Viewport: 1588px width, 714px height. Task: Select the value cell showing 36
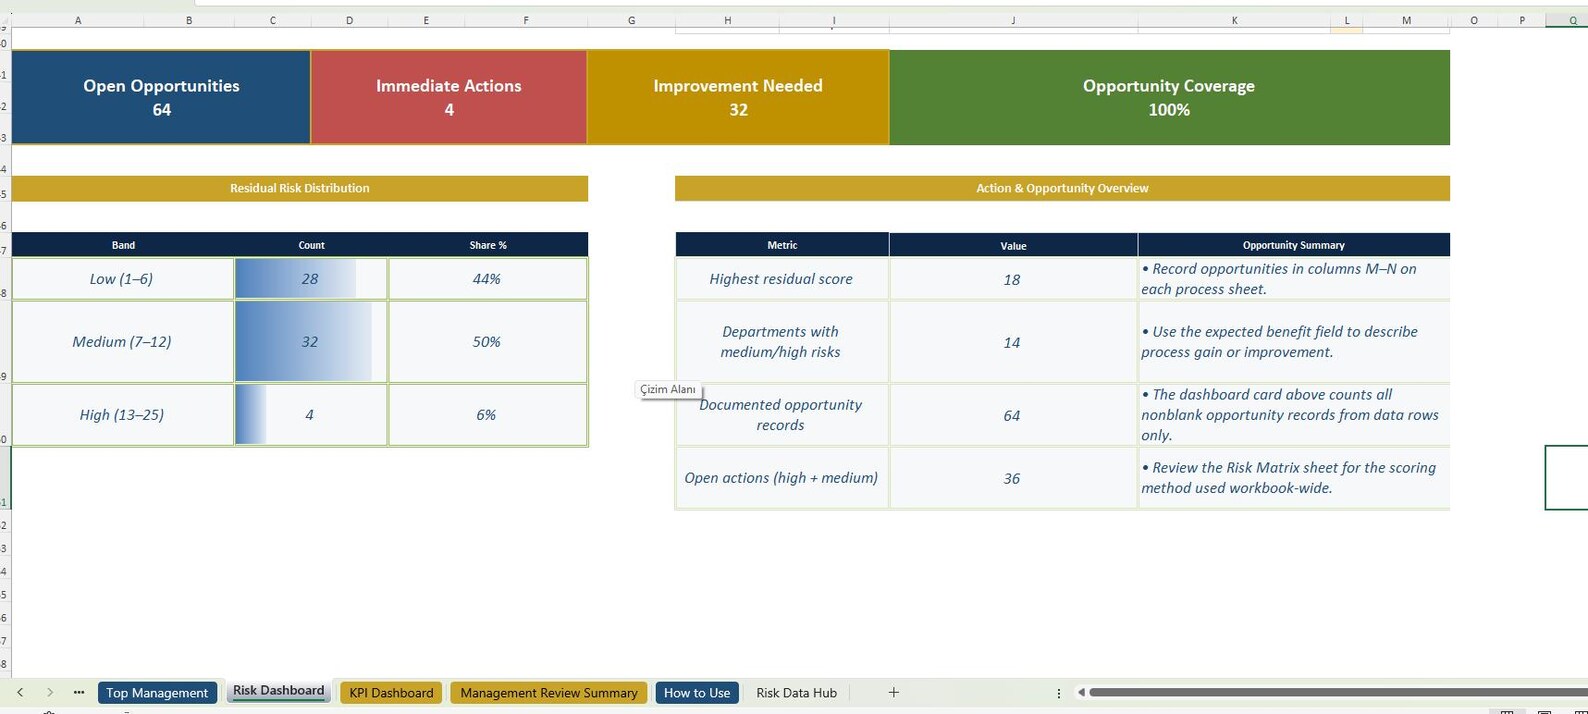(1013, 478)
